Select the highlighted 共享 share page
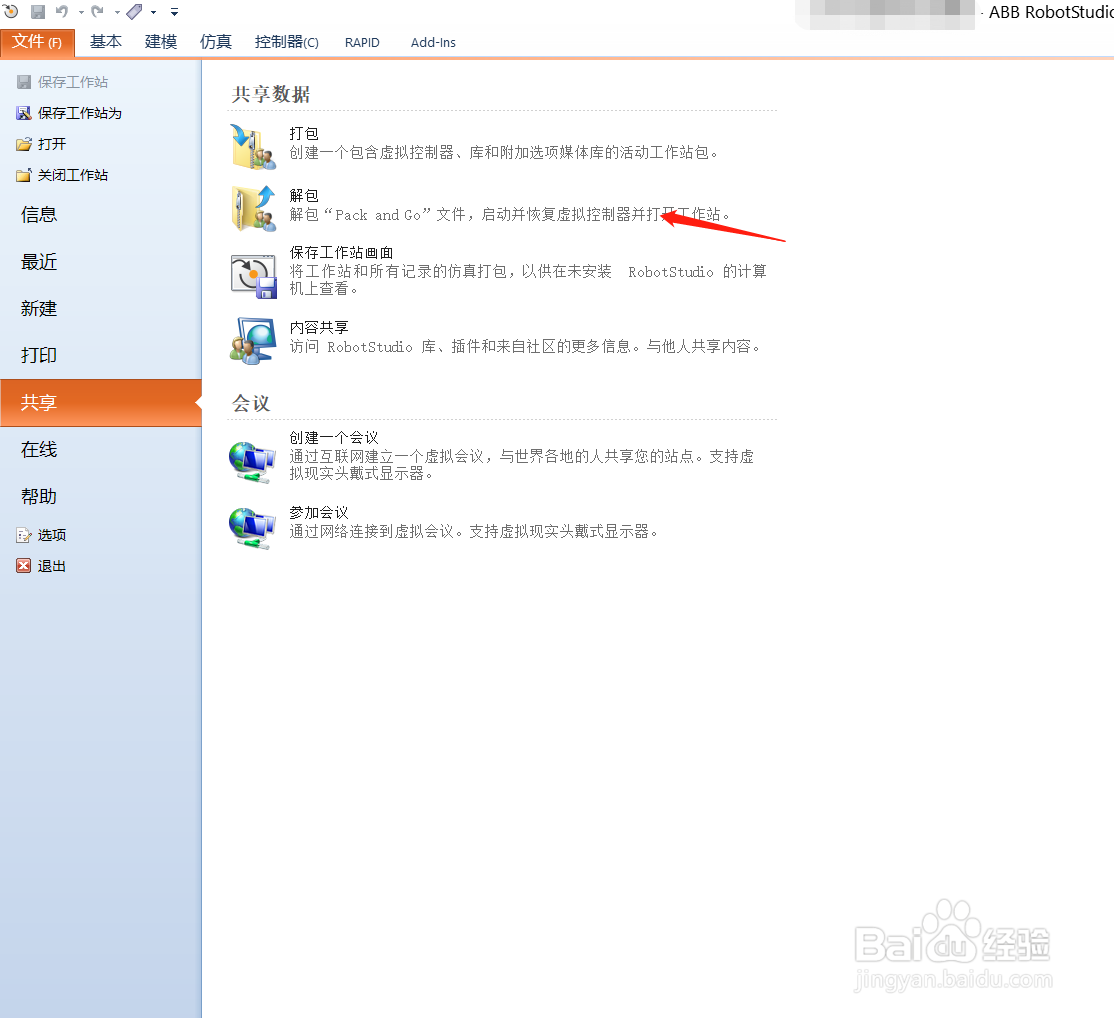The height and width of the screenshot is (1018, 1114). 101,403
